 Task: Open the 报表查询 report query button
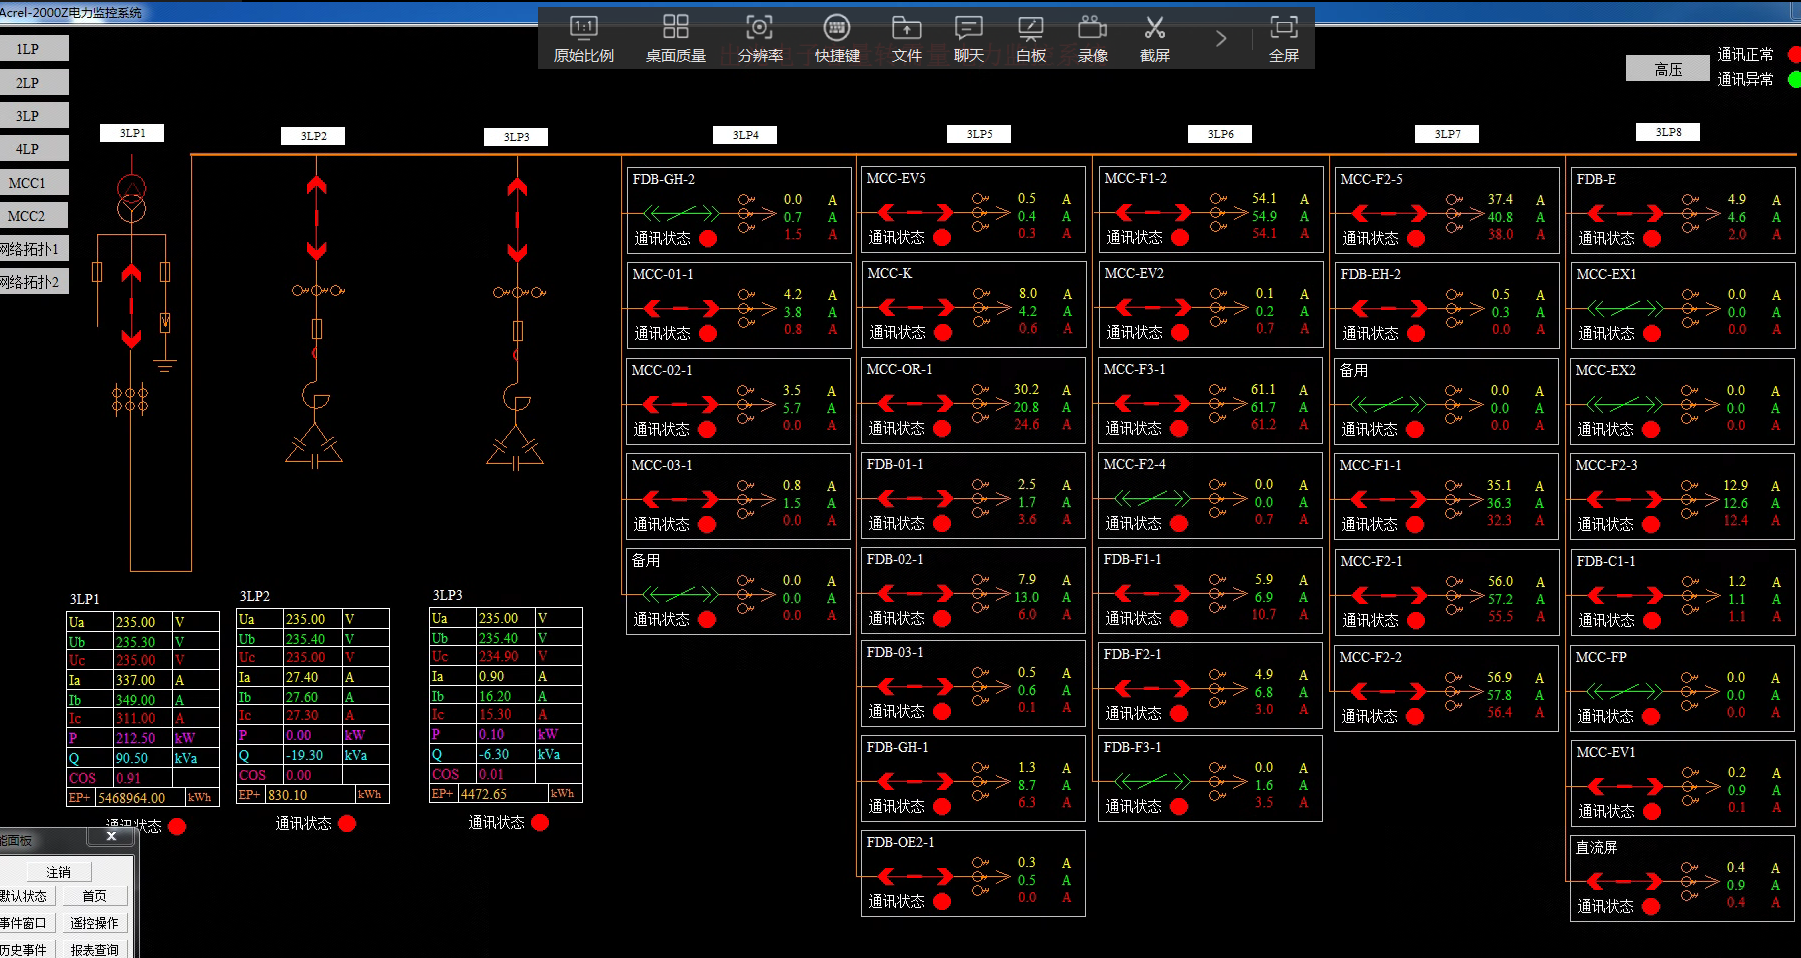tap(95, 949)
